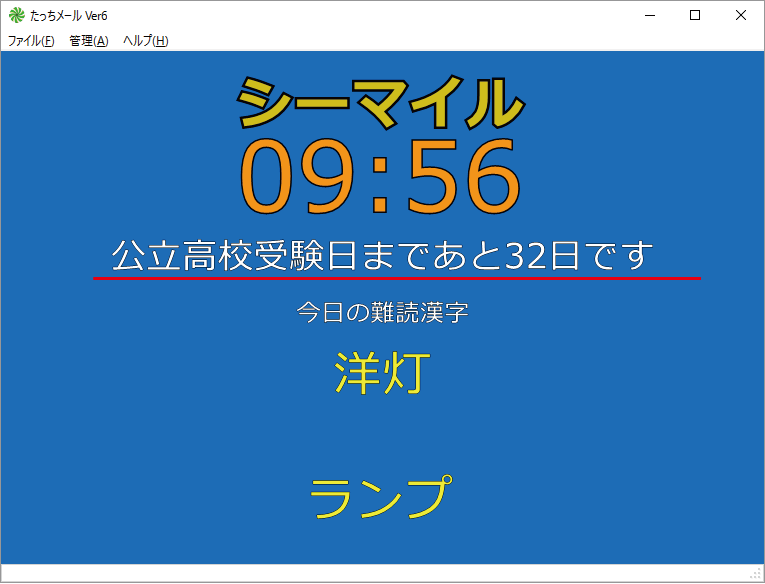Click the red line under the countdown
The width and height of the screenshot is (765, 584).
(x=397, y=278)
